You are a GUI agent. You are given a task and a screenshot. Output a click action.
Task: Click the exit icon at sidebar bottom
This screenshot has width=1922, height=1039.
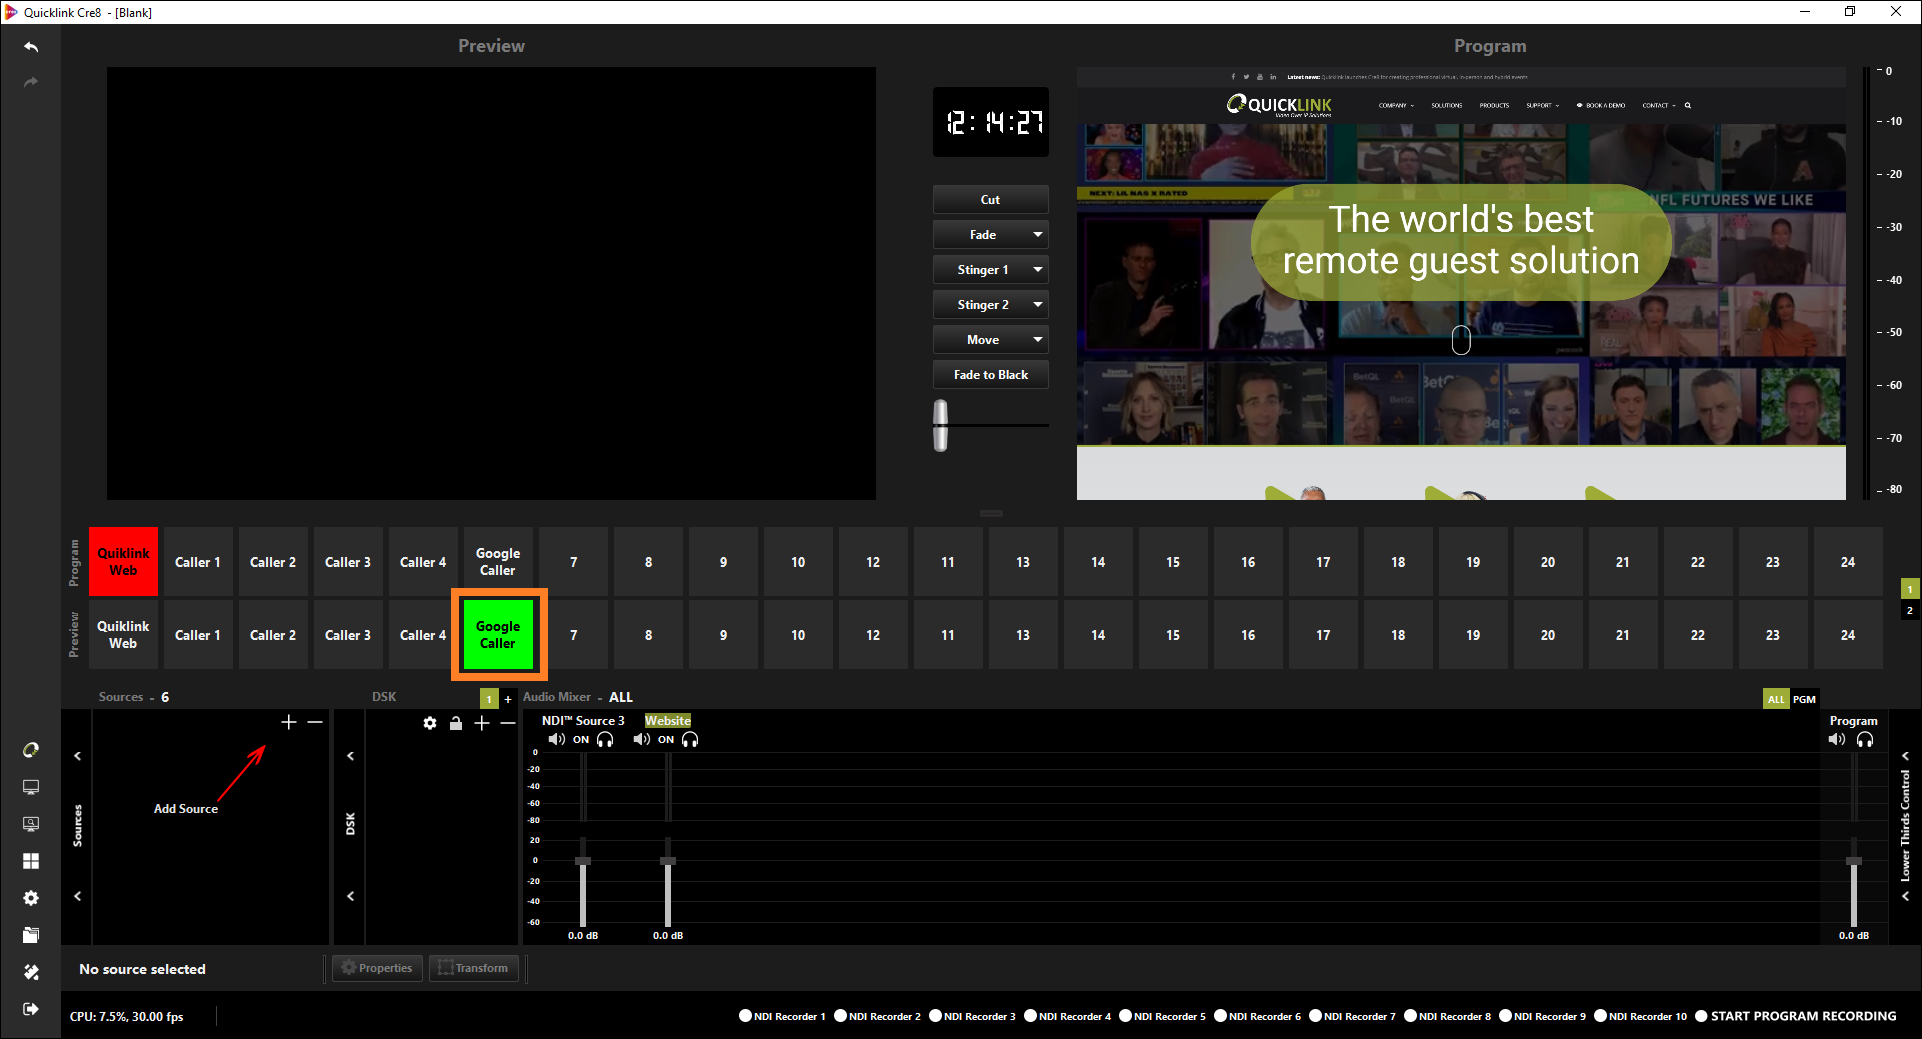pos(31,1009)
